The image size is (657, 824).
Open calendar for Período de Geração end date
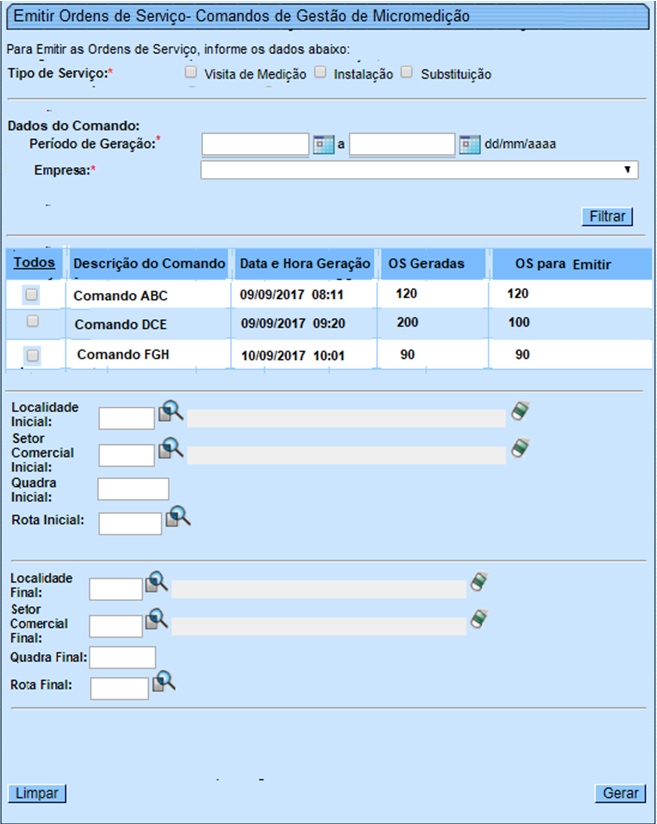coord(469,145)
